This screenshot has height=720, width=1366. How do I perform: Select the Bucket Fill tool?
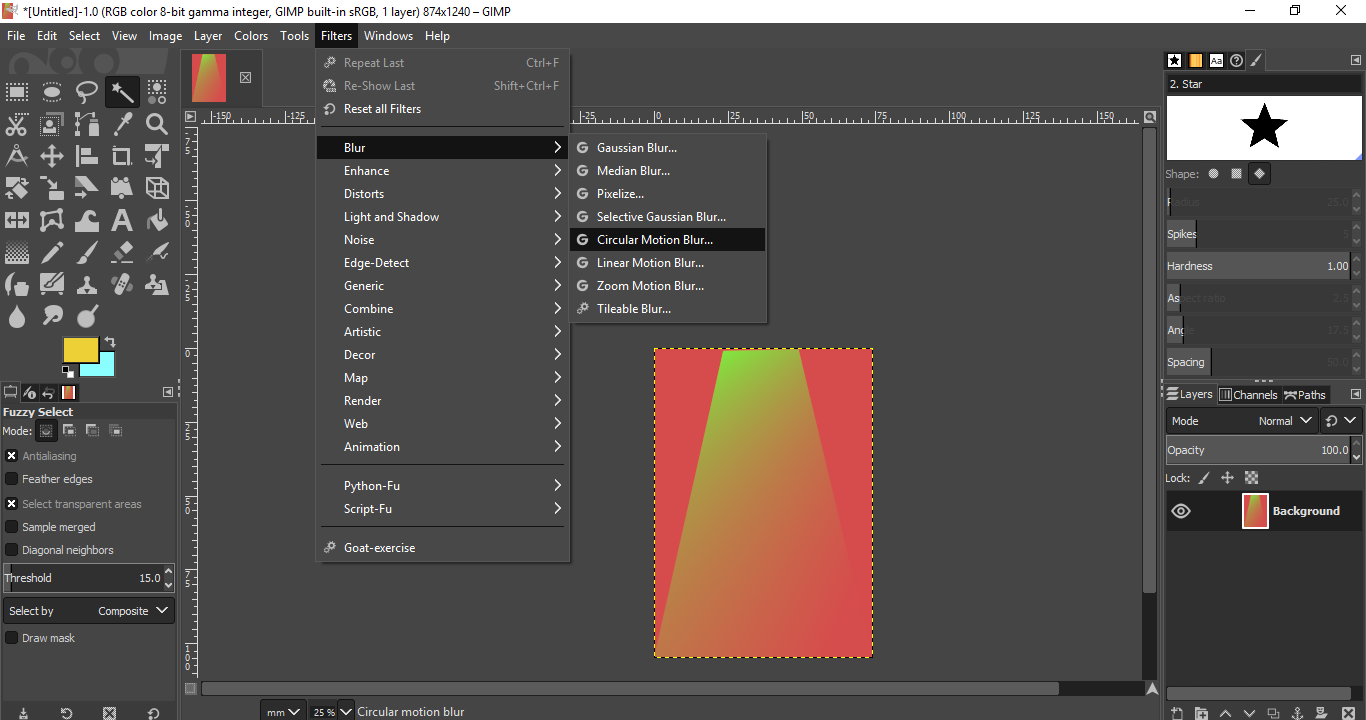[157, 220]
